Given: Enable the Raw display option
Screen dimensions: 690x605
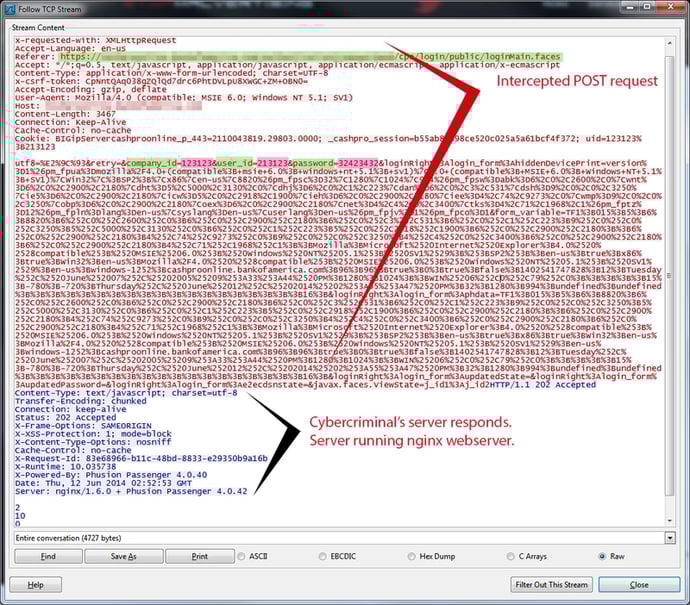Looking at the screenshot, I should 600,556.
